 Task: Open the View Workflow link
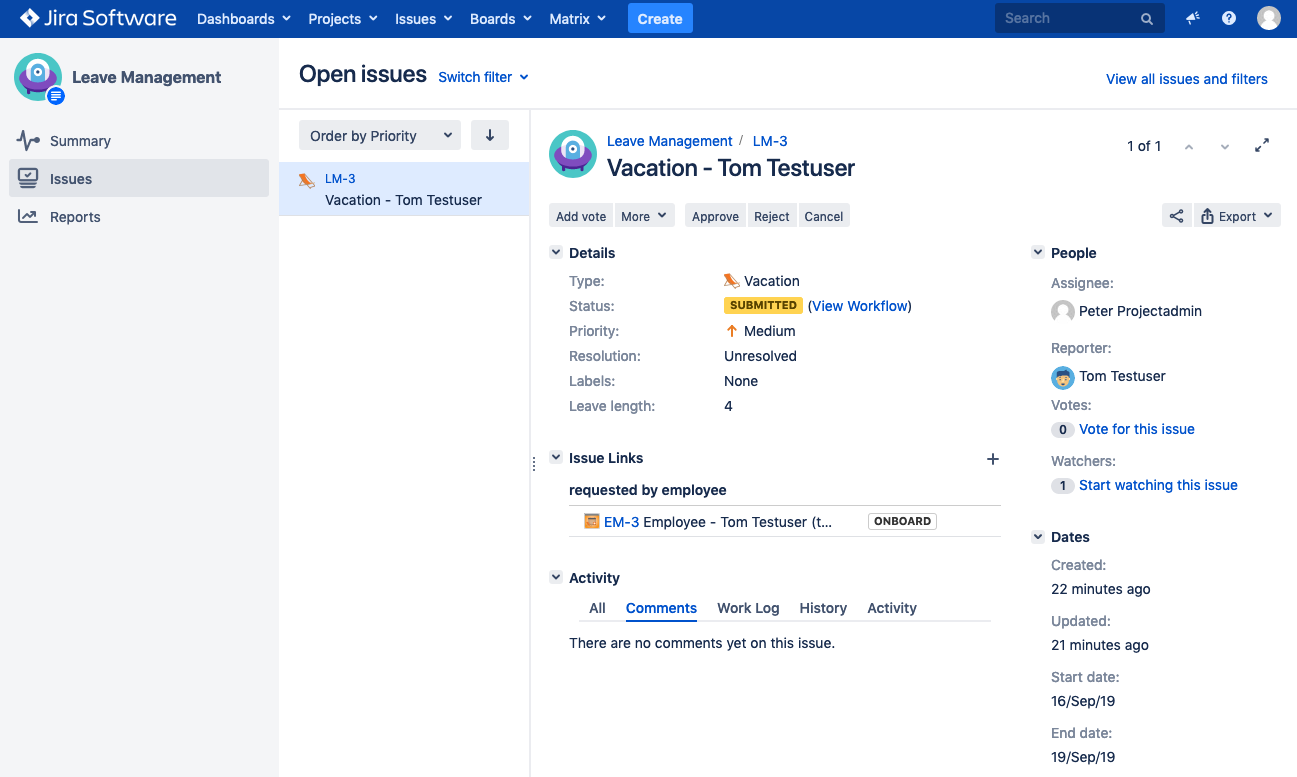[x=861, y=306]
